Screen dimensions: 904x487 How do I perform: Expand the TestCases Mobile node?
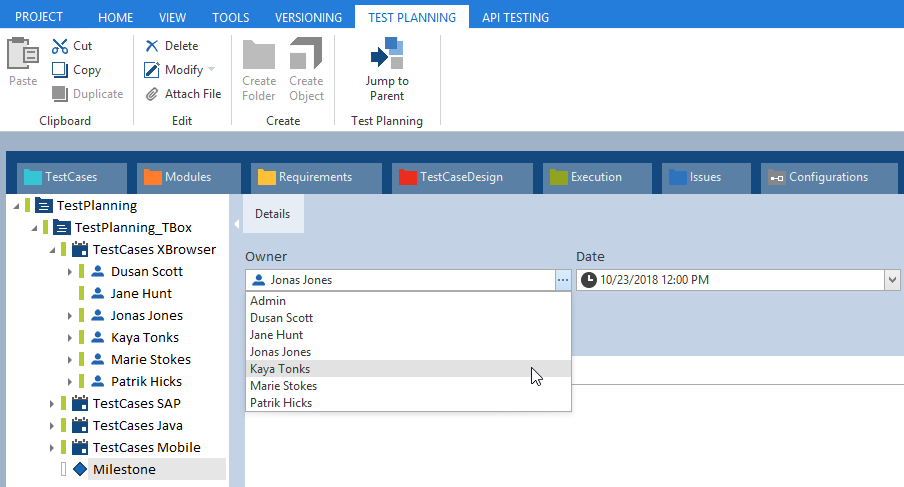[x=52, y=448]
